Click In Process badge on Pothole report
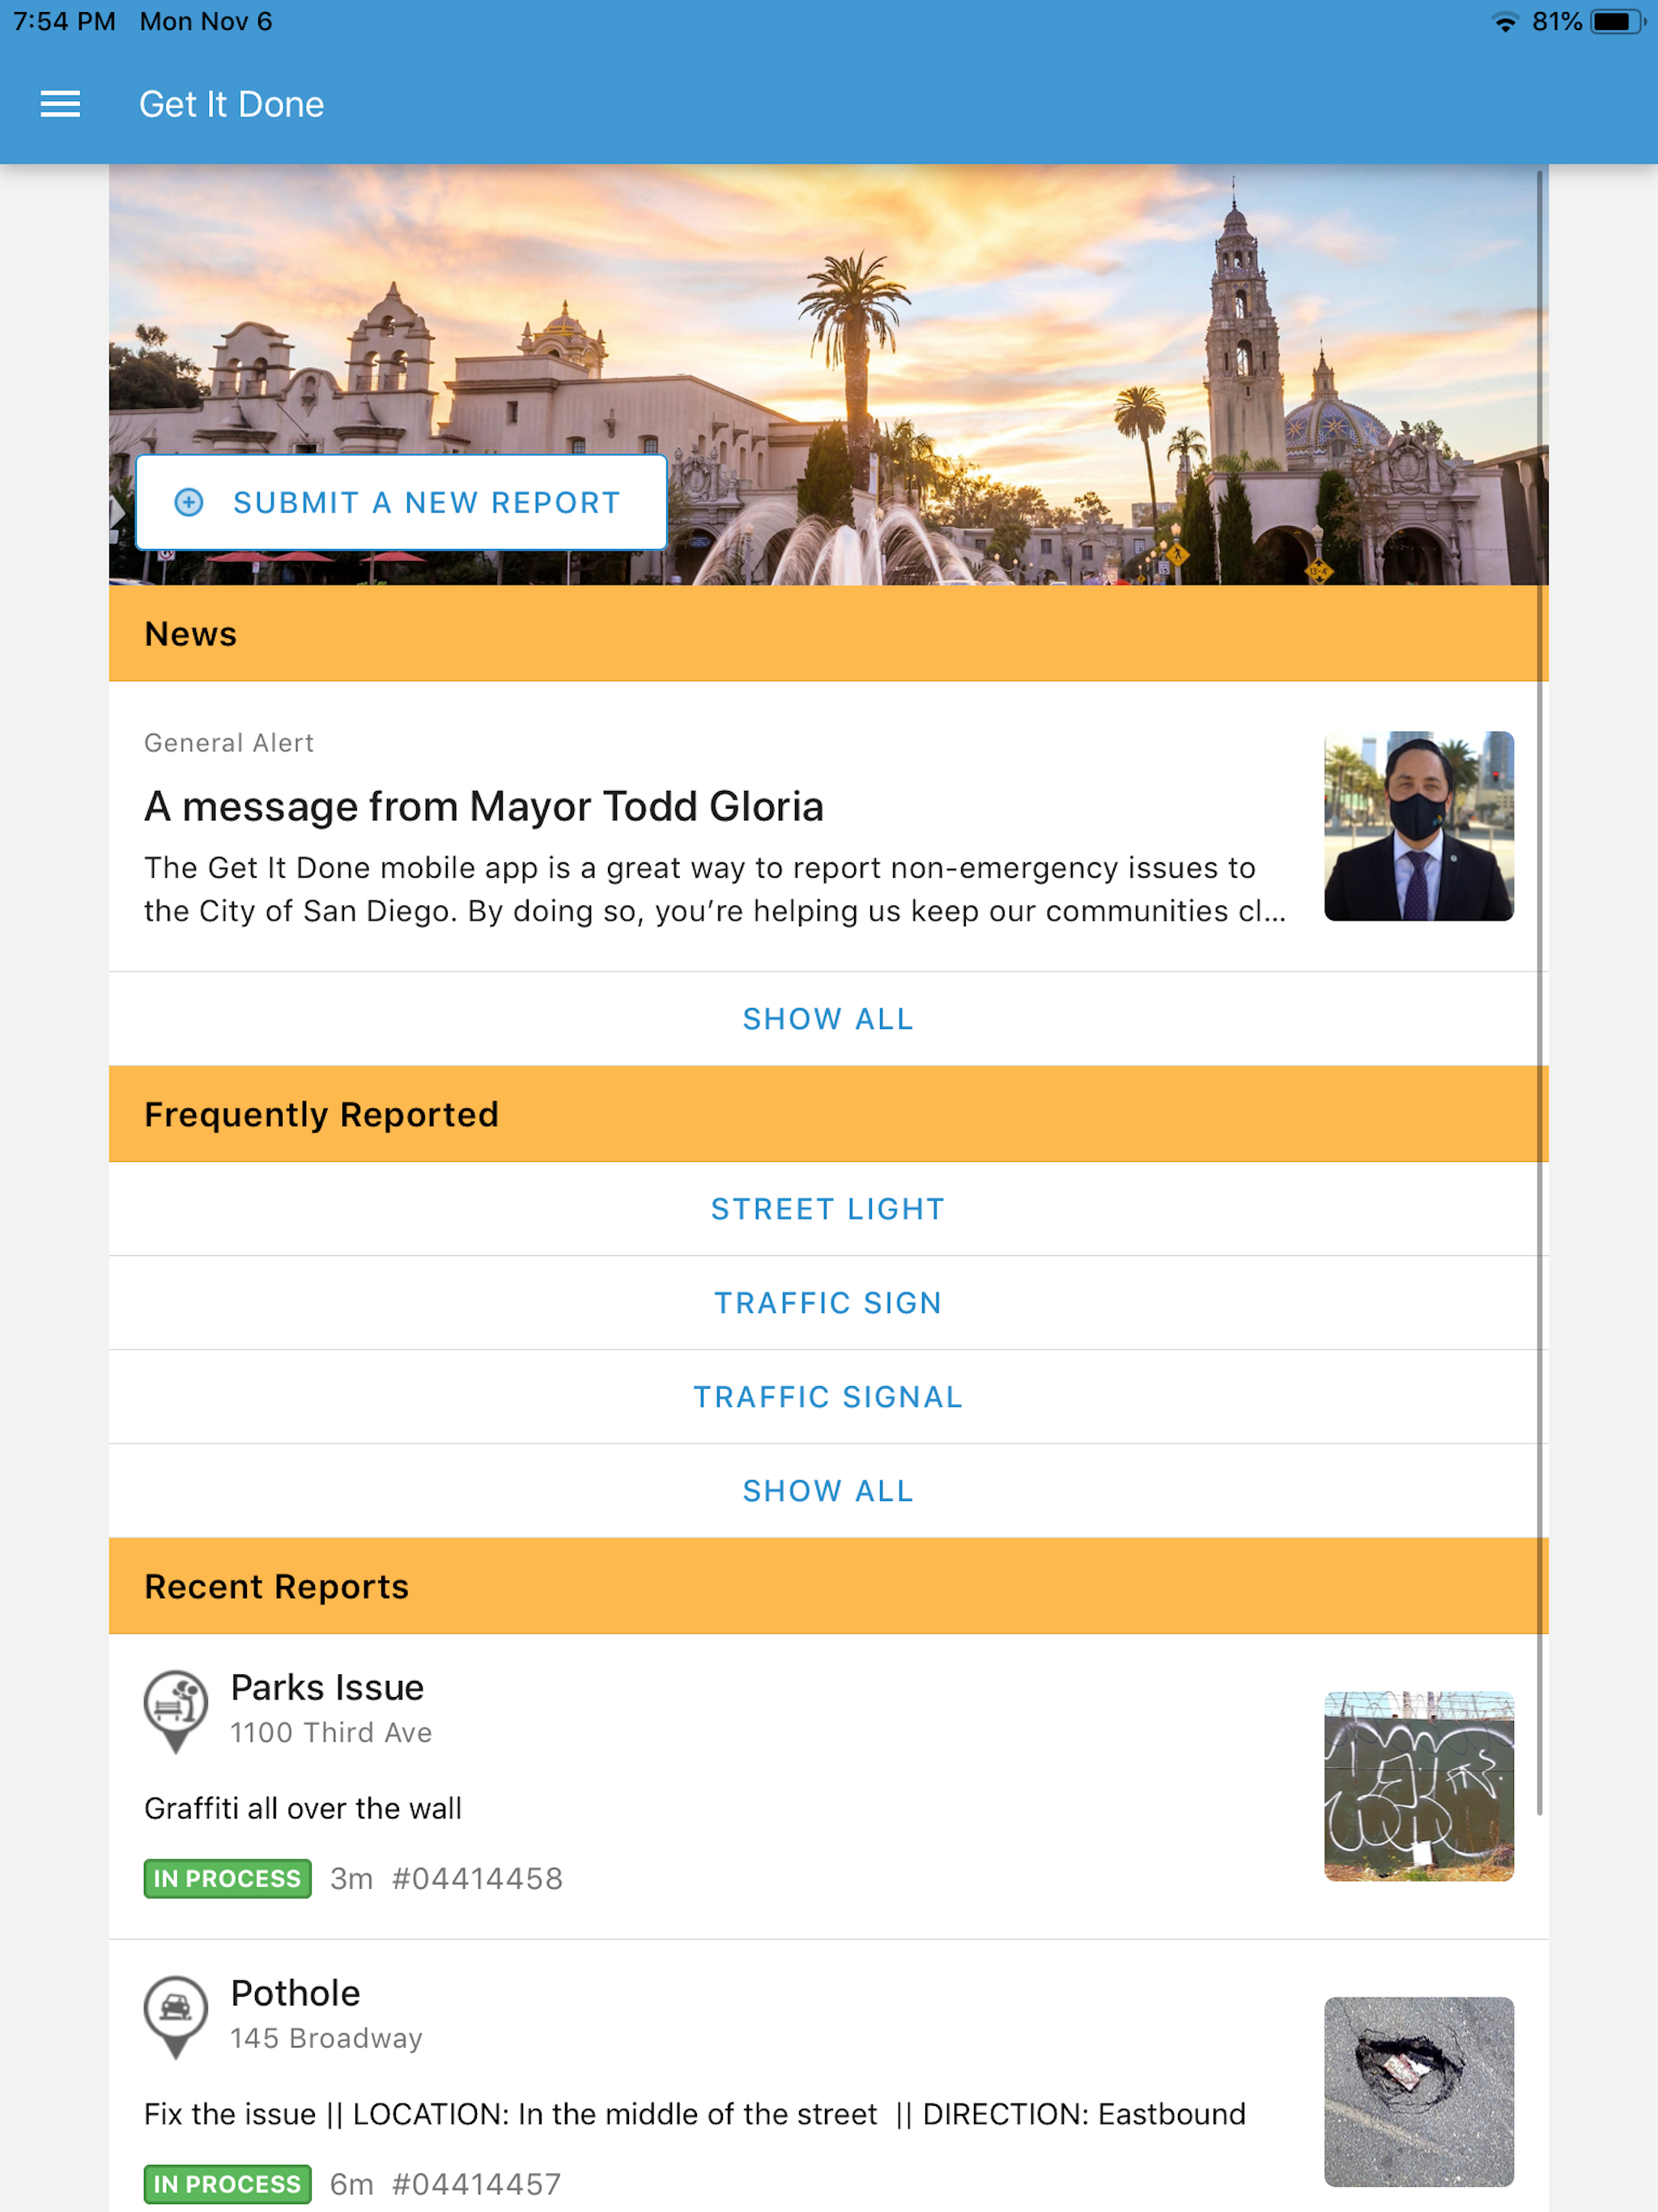1658x2212 pixels. tap(227, 2184)
